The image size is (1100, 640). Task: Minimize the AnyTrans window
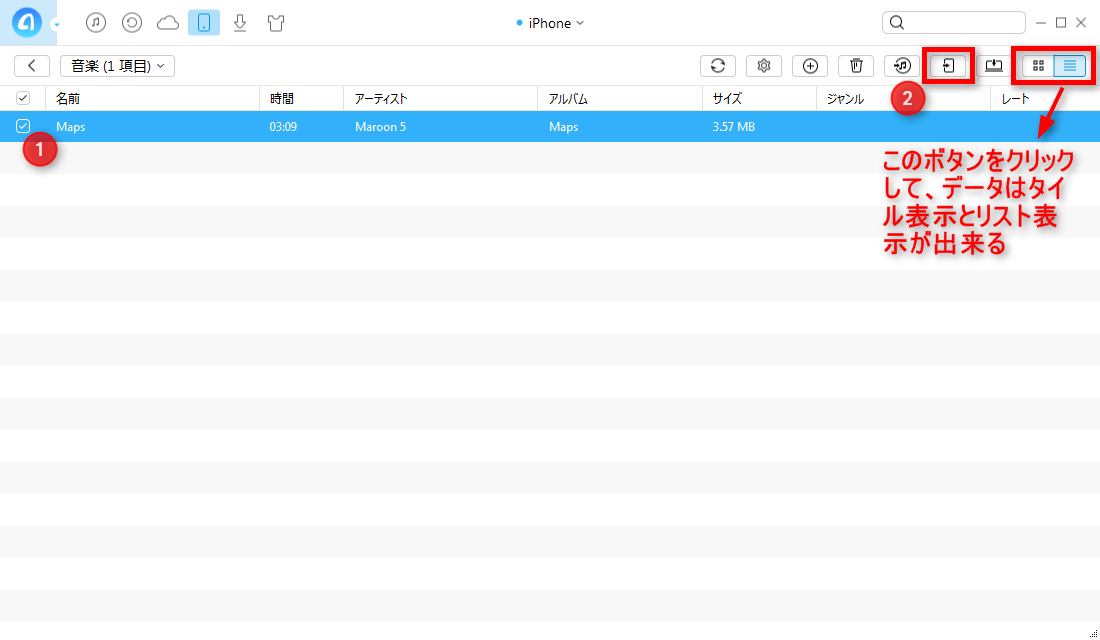tap(1041, 23)
